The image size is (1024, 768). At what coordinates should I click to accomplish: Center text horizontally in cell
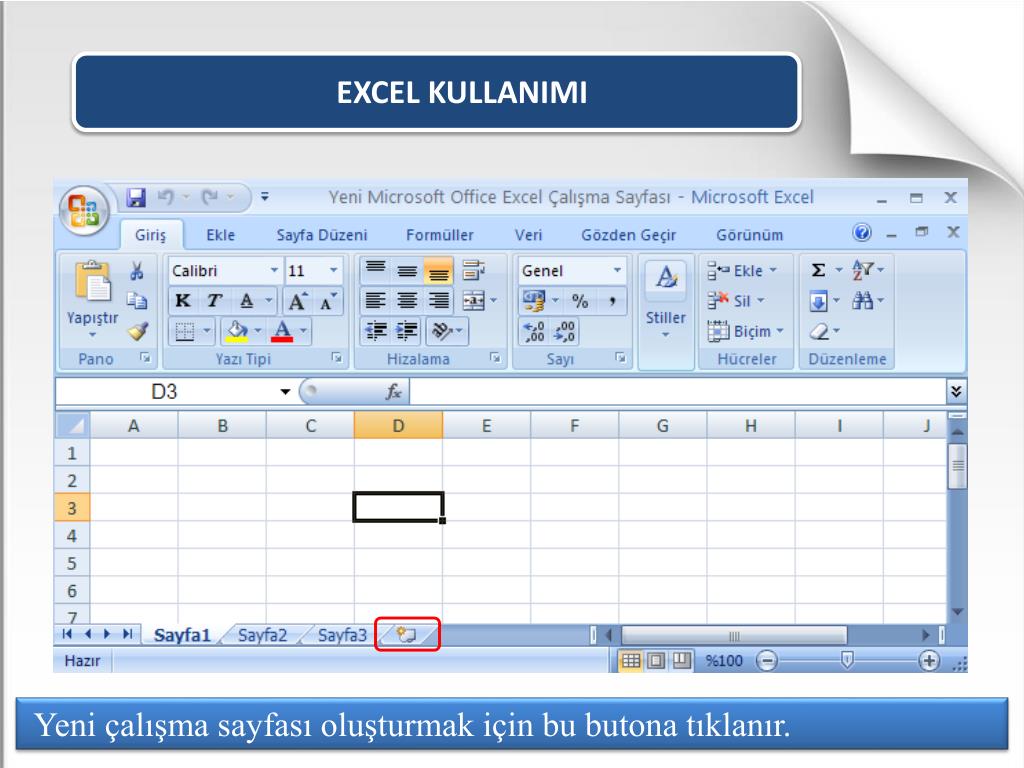pyautogui.click(x=407, y=300)
